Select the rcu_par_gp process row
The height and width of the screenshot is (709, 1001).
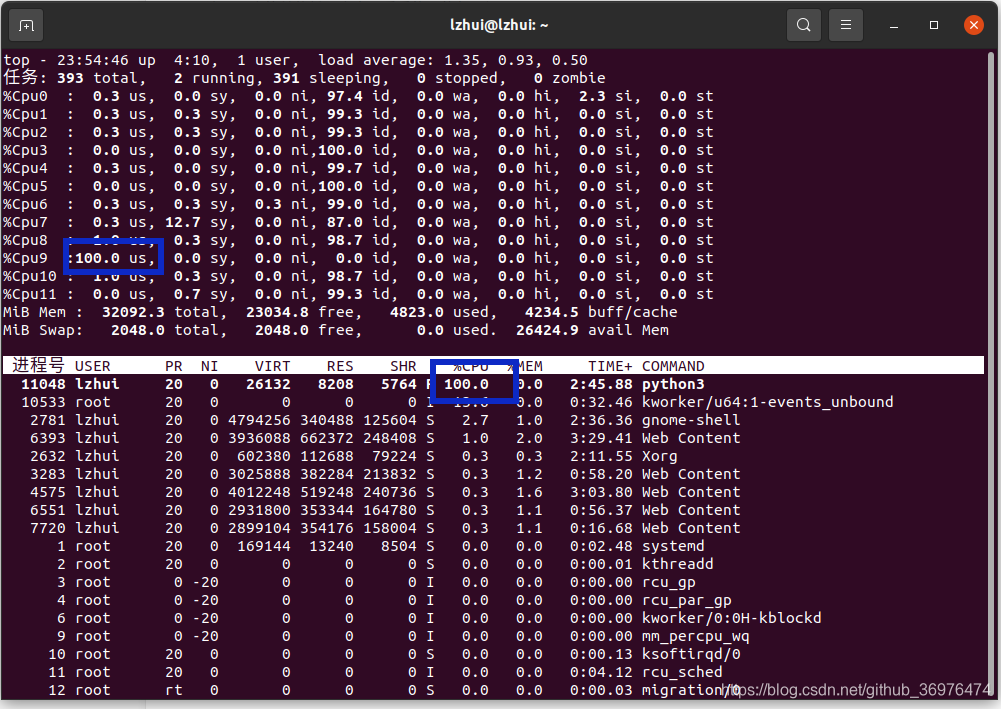pyautogui.click(x=492, y=601)
